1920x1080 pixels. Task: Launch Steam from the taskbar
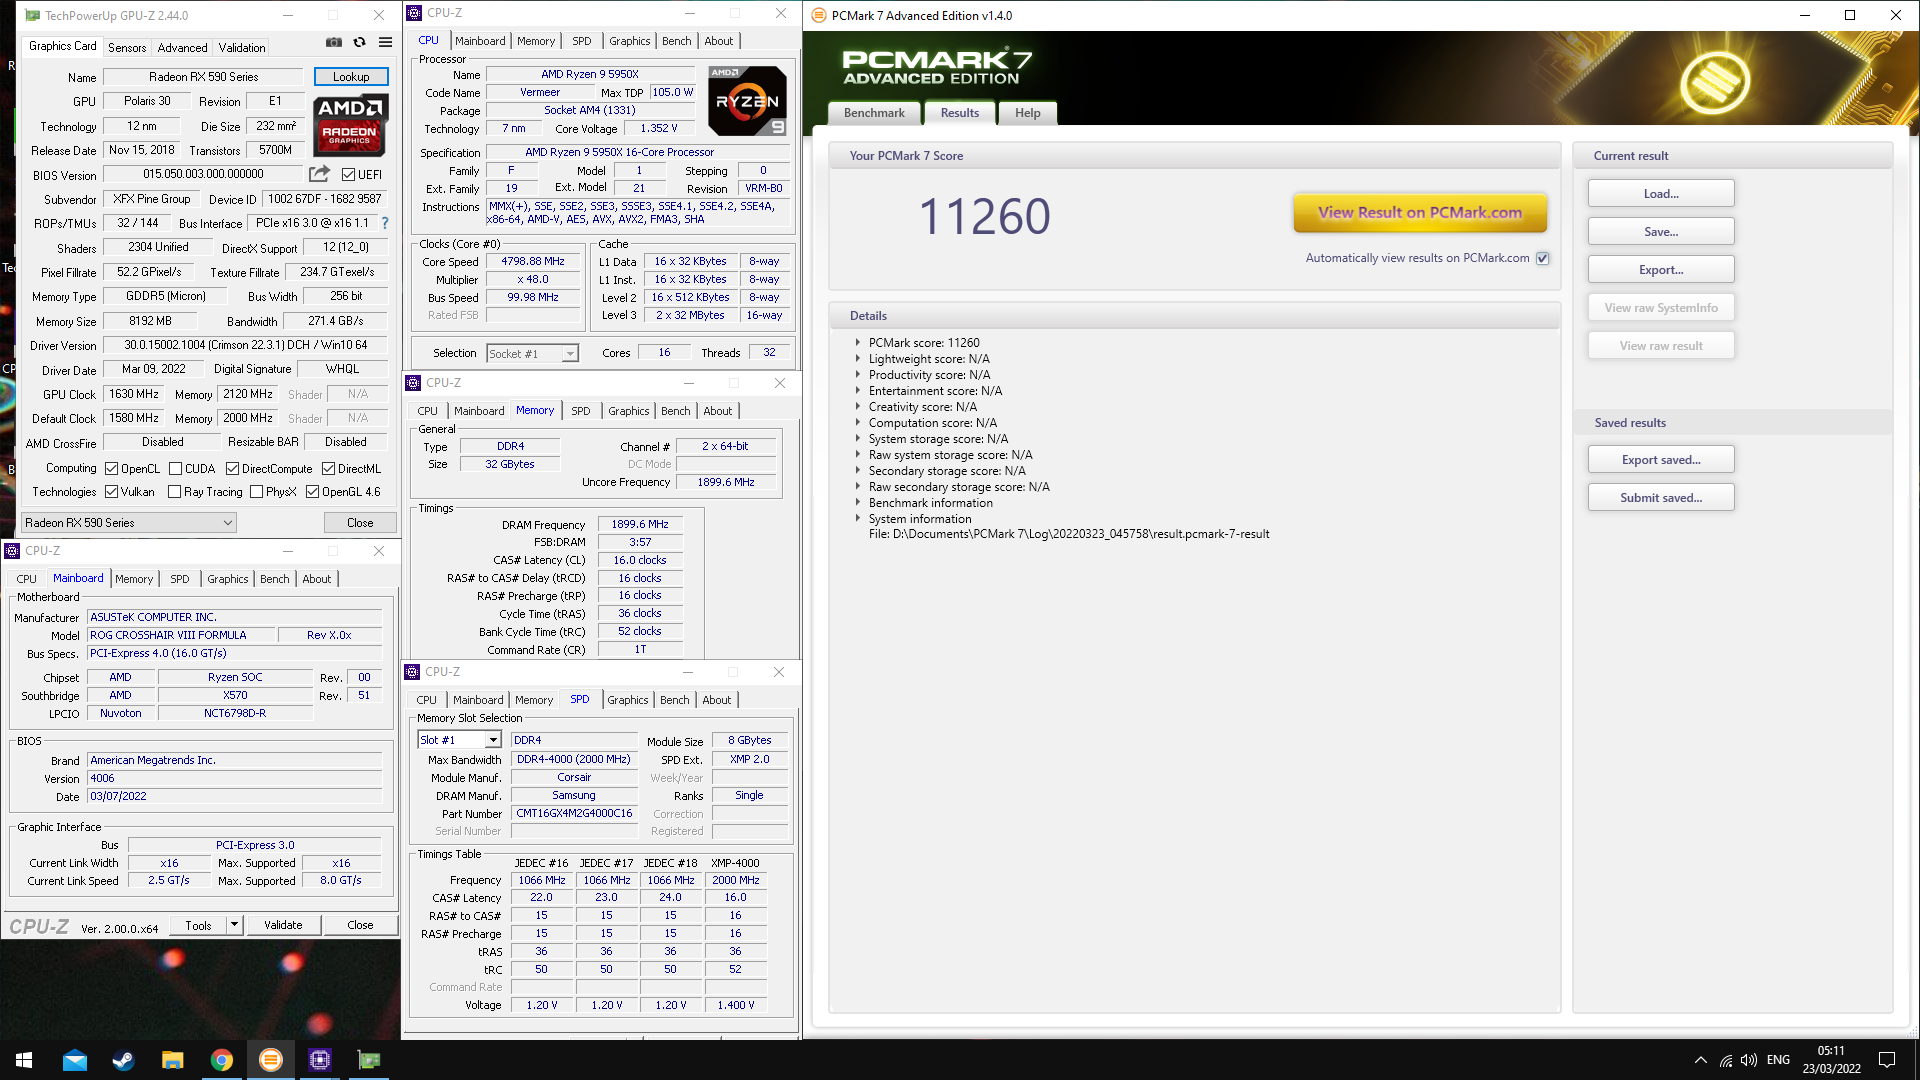(124, 1060)
